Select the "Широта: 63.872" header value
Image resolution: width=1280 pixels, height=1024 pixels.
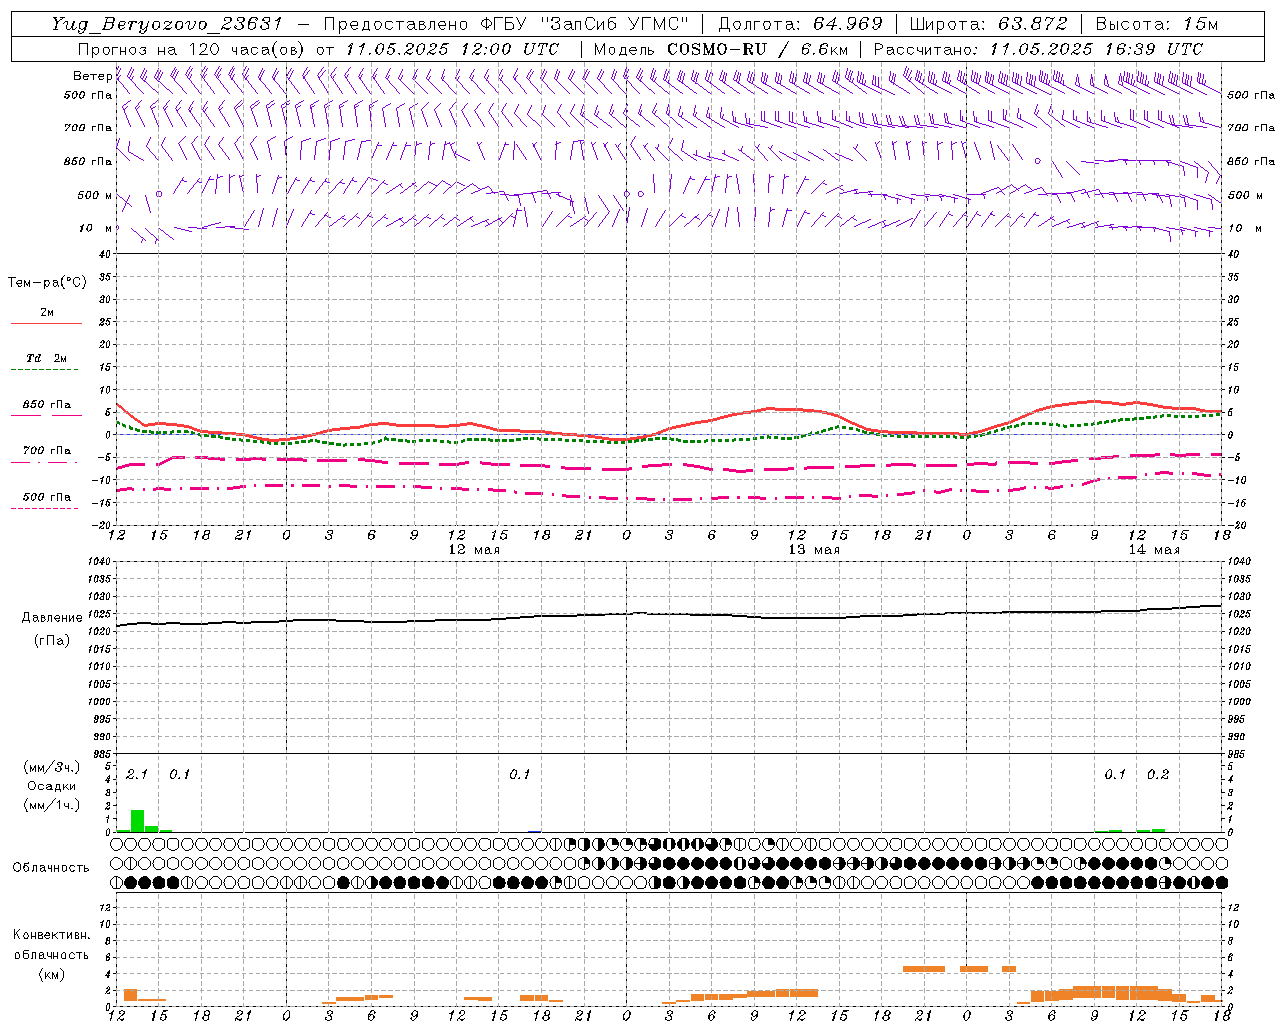click(988, 24)
